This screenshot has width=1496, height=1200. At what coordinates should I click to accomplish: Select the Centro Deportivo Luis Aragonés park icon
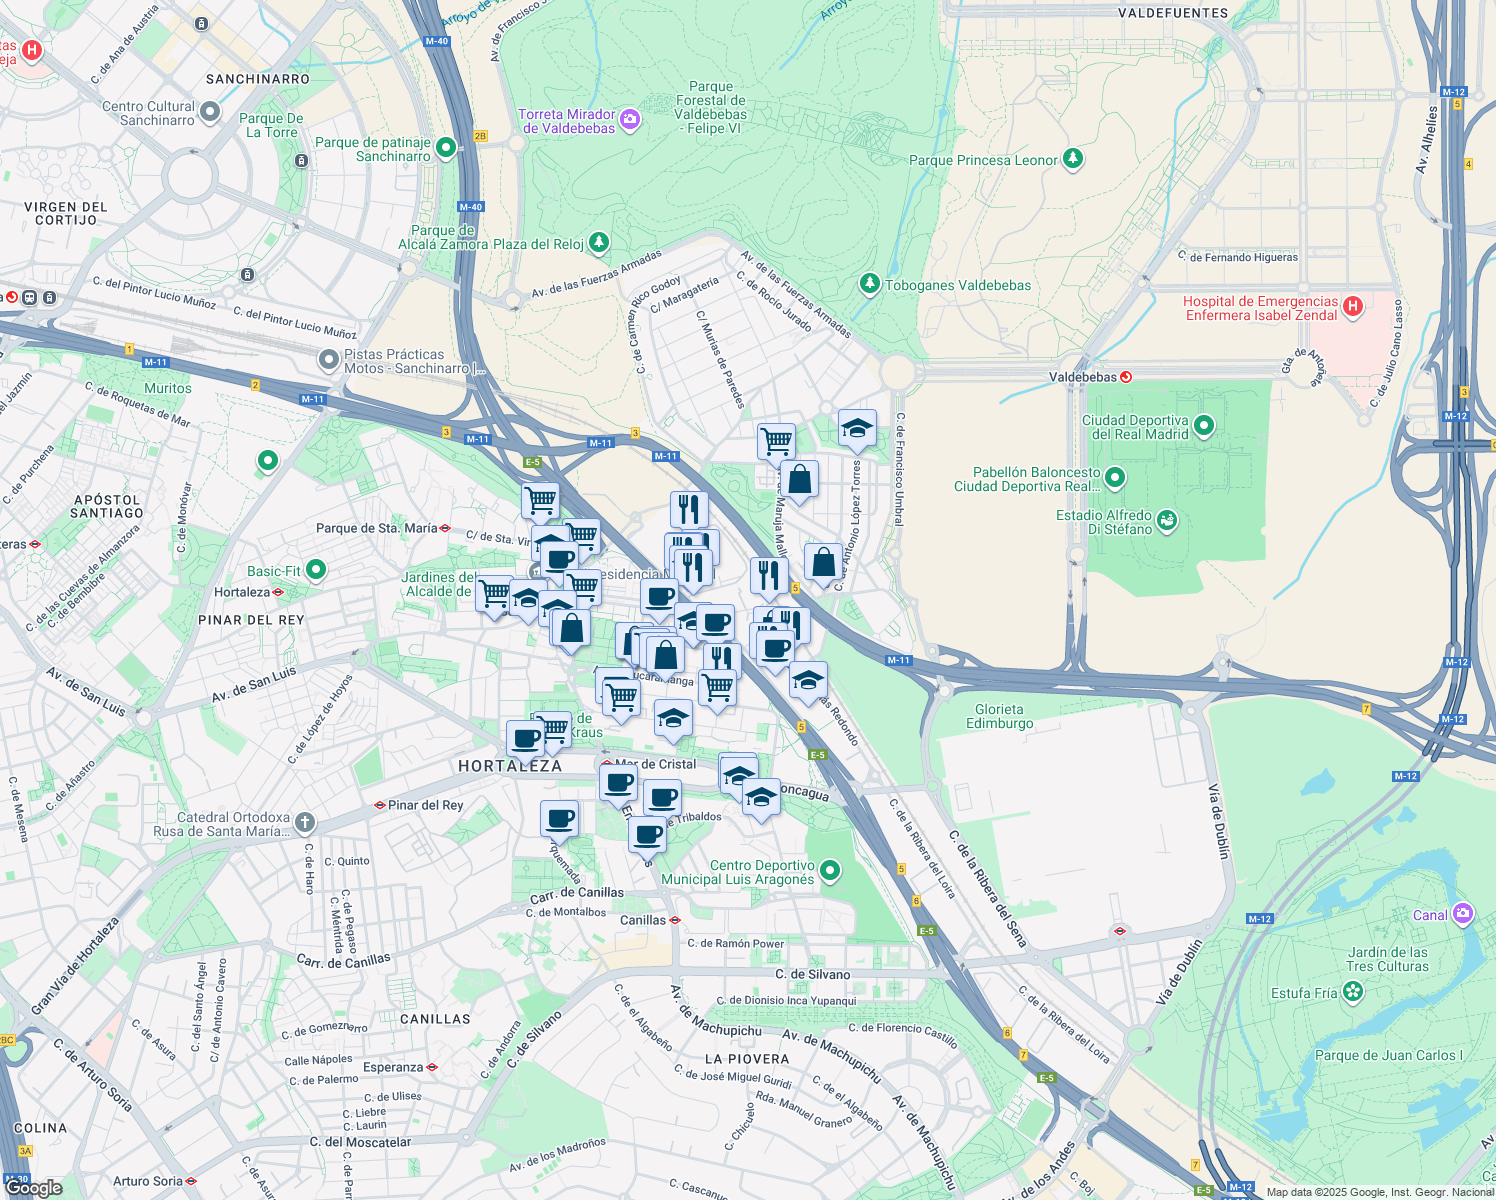tap(831, 870)
